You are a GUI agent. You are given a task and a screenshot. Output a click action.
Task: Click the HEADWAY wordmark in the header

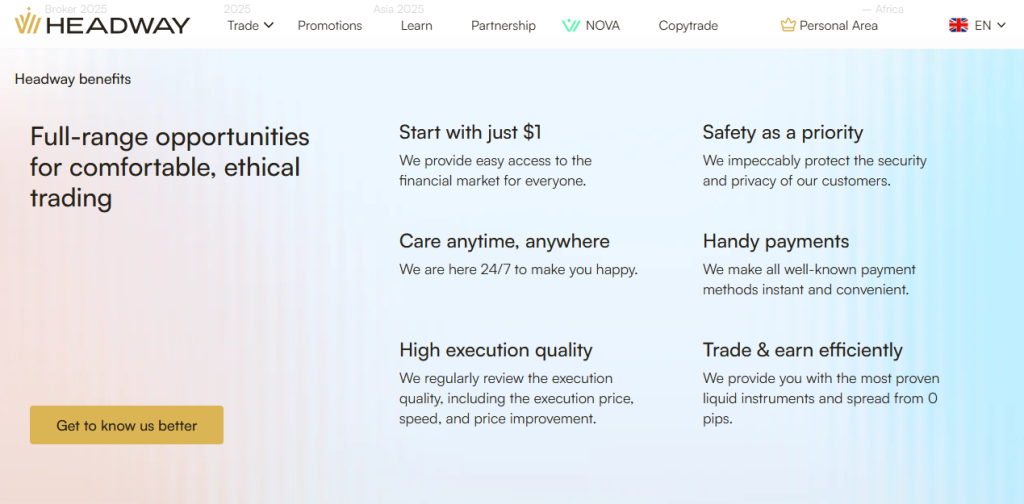pyautogui.click(x=118, y=25)
